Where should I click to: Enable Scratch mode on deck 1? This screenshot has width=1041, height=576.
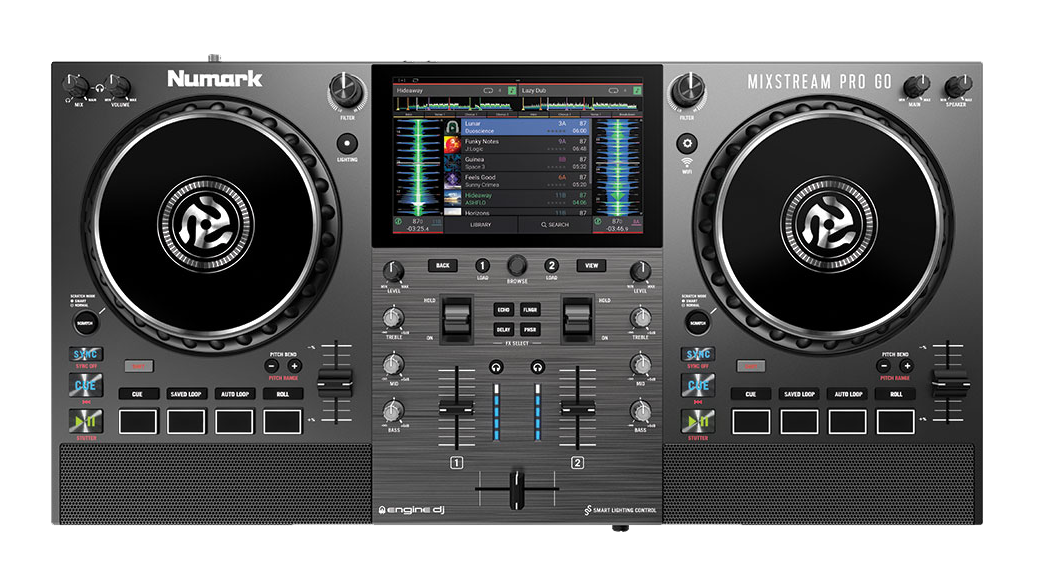click(85, 323)
